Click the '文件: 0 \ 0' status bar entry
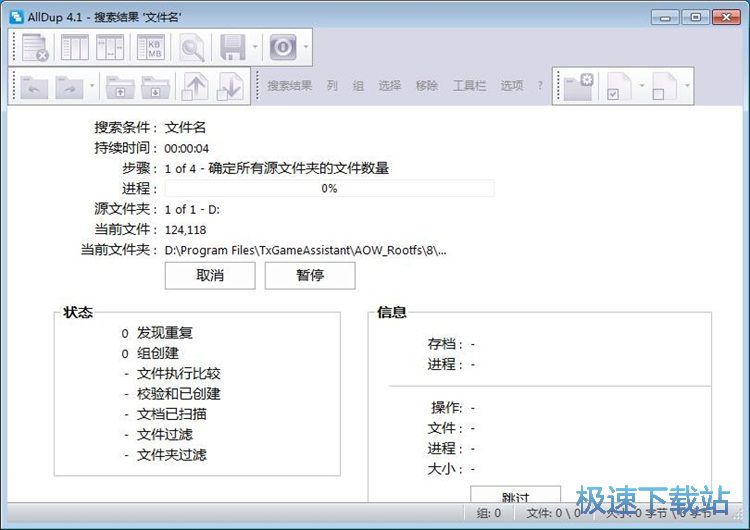This screenshot has width=750, height=530. [x=553, y=513]
